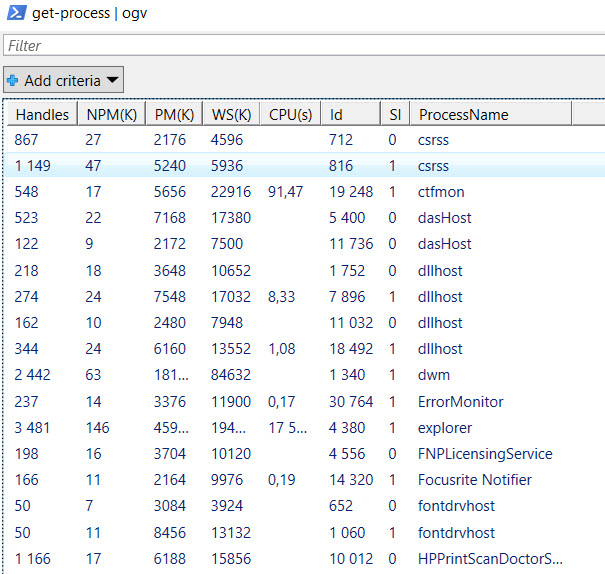Select the csrss row with Id 816
The width and height of the screenshot is (605, 574).
pyautogui.click(x=305, y=166)
